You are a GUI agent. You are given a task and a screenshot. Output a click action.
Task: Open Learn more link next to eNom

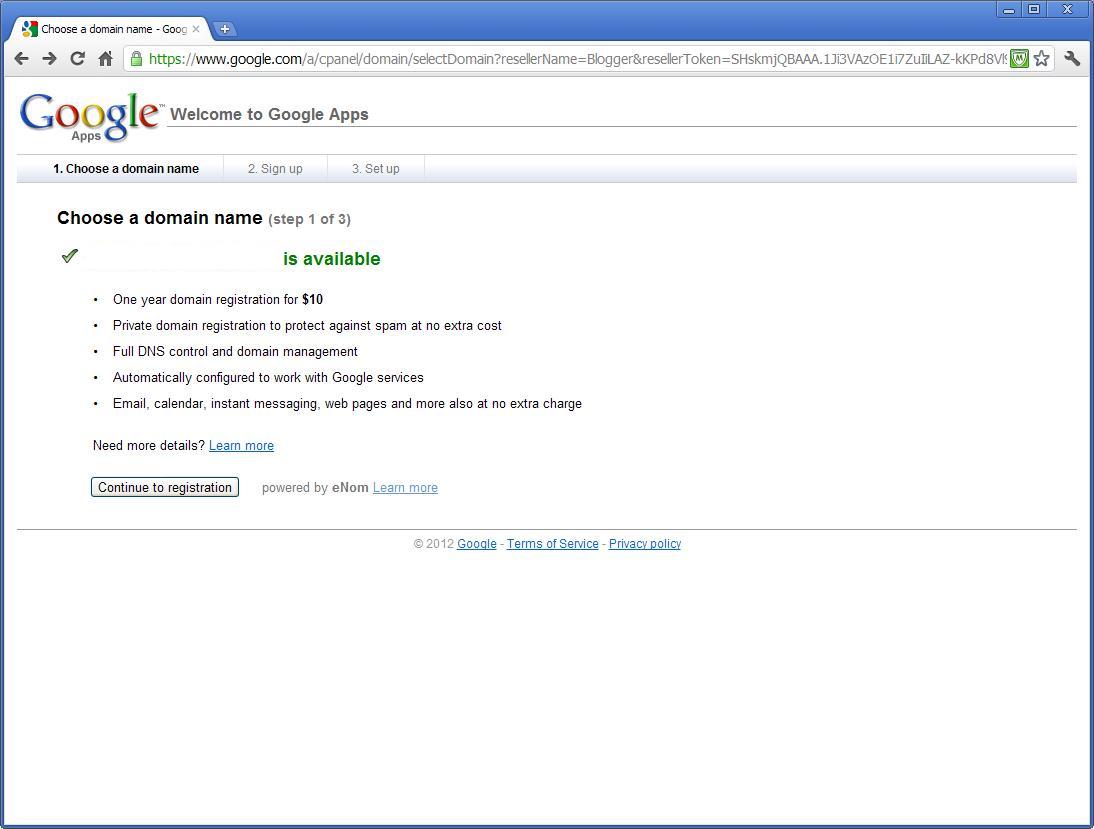click(x=405, y=488)
